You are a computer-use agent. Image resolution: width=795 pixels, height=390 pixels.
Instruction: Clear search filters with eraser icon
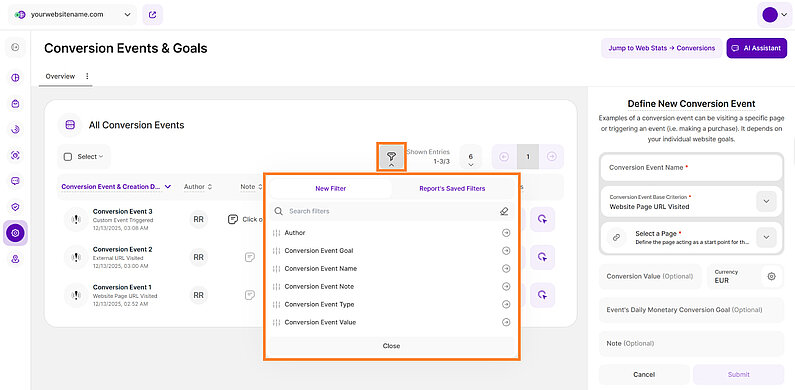503,211
